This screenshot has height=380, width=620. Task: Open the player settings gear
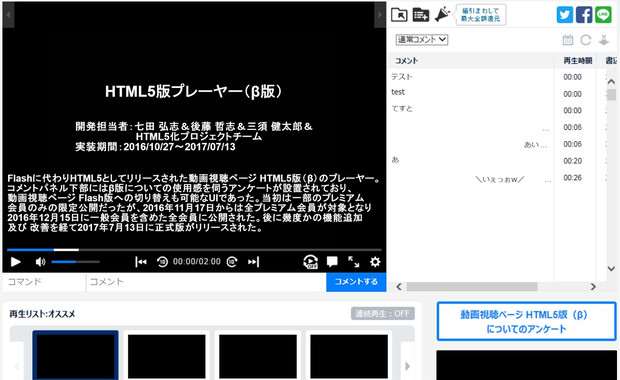pos(375,262)
